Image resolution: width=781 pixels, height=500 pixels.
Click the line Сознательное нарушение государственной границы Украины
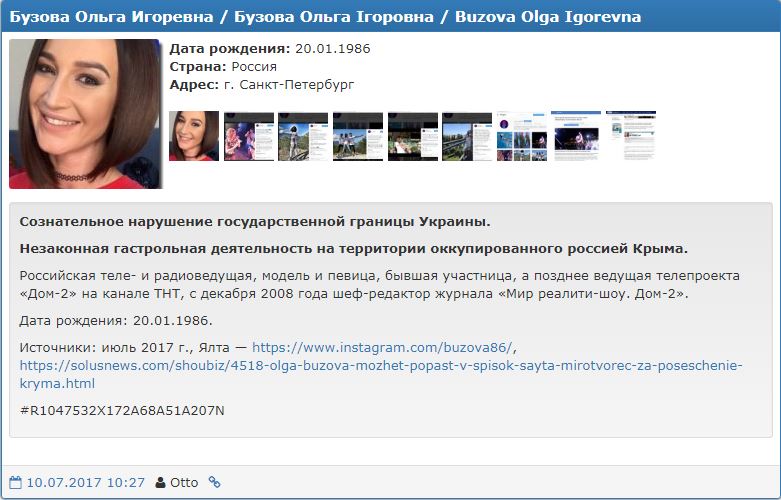[255, 222]
